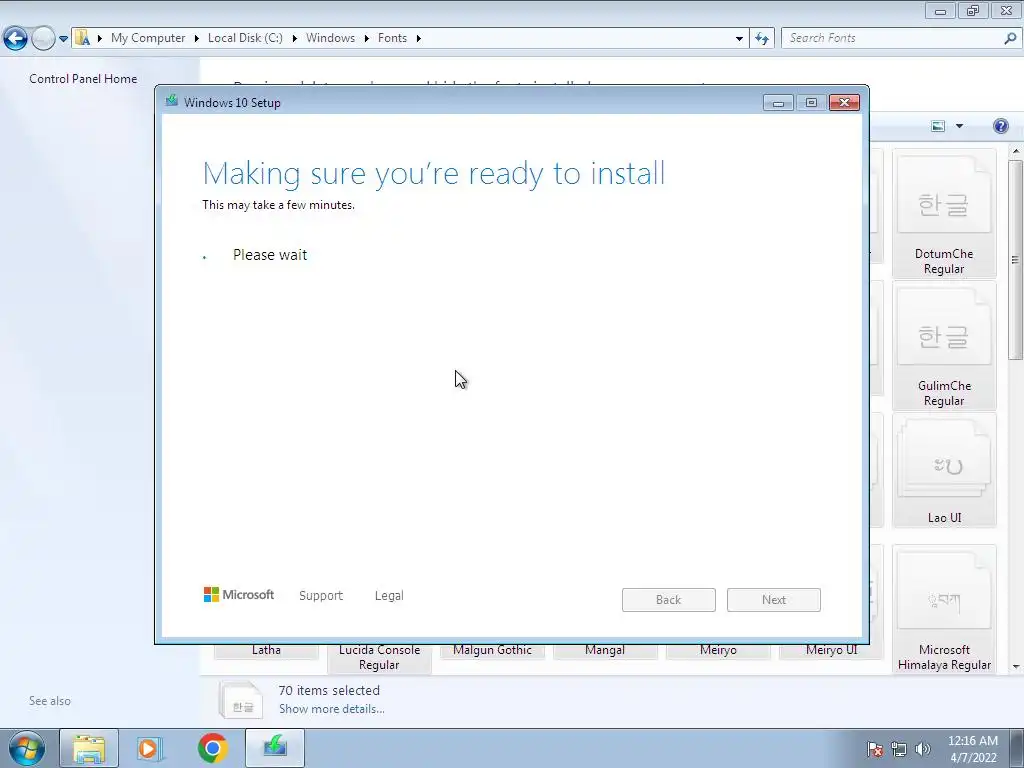Click the Fonts list vertical scrollbar thumb
Screen dimensions: 1024x768
pyautogui.click(x=1016, y=259)
